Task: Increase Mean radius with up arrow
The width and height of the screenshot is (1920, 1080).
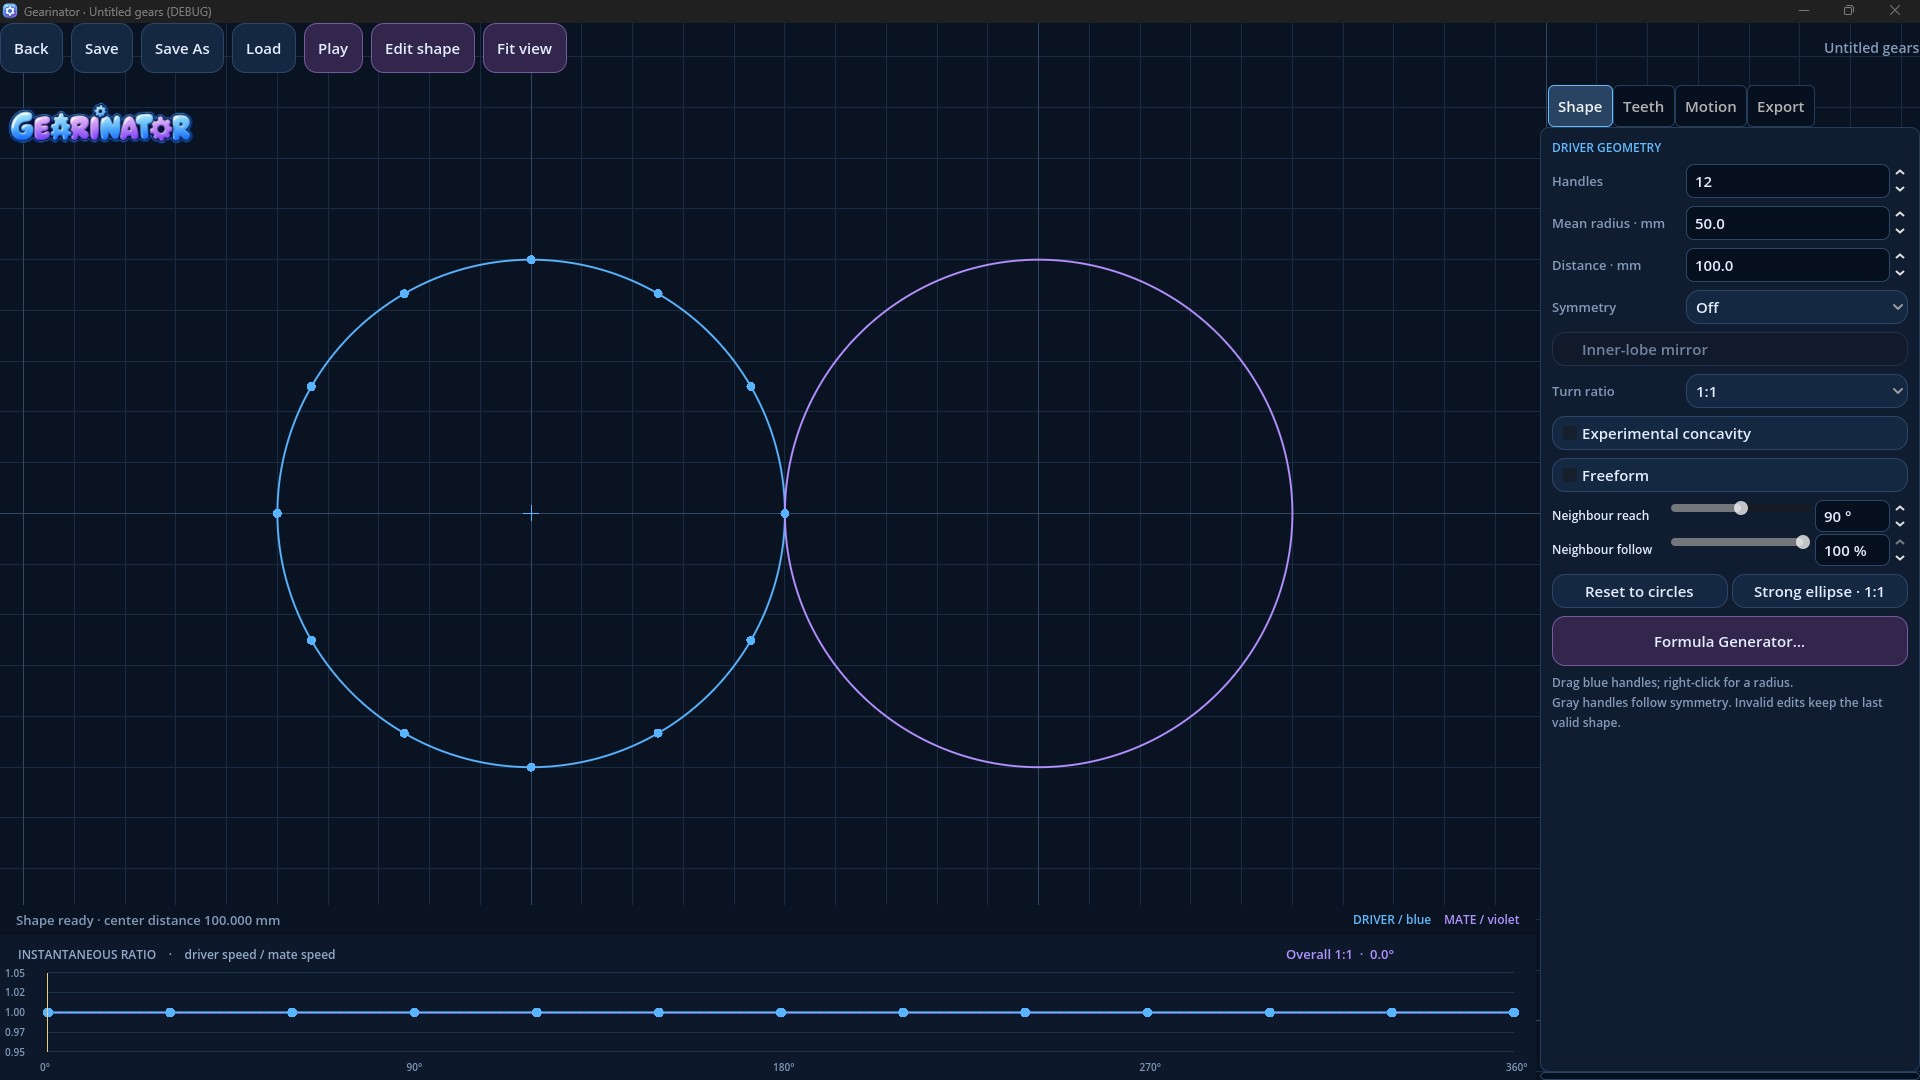Action: (x=1899, y=215)
